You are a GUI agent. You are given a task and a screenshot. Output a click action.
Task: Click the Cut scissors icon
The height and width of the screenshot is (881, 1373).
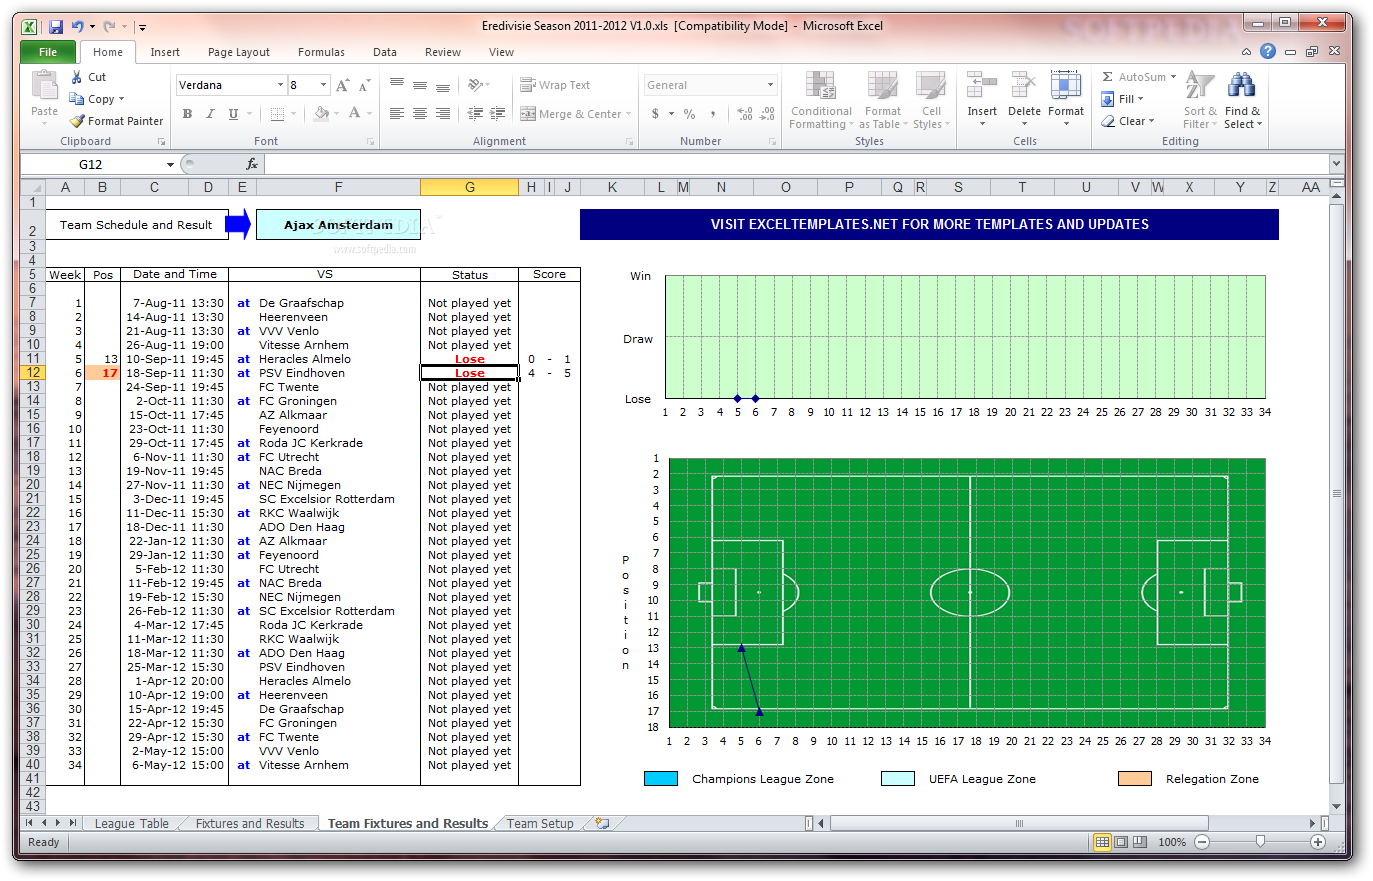[x=77, y=77]
